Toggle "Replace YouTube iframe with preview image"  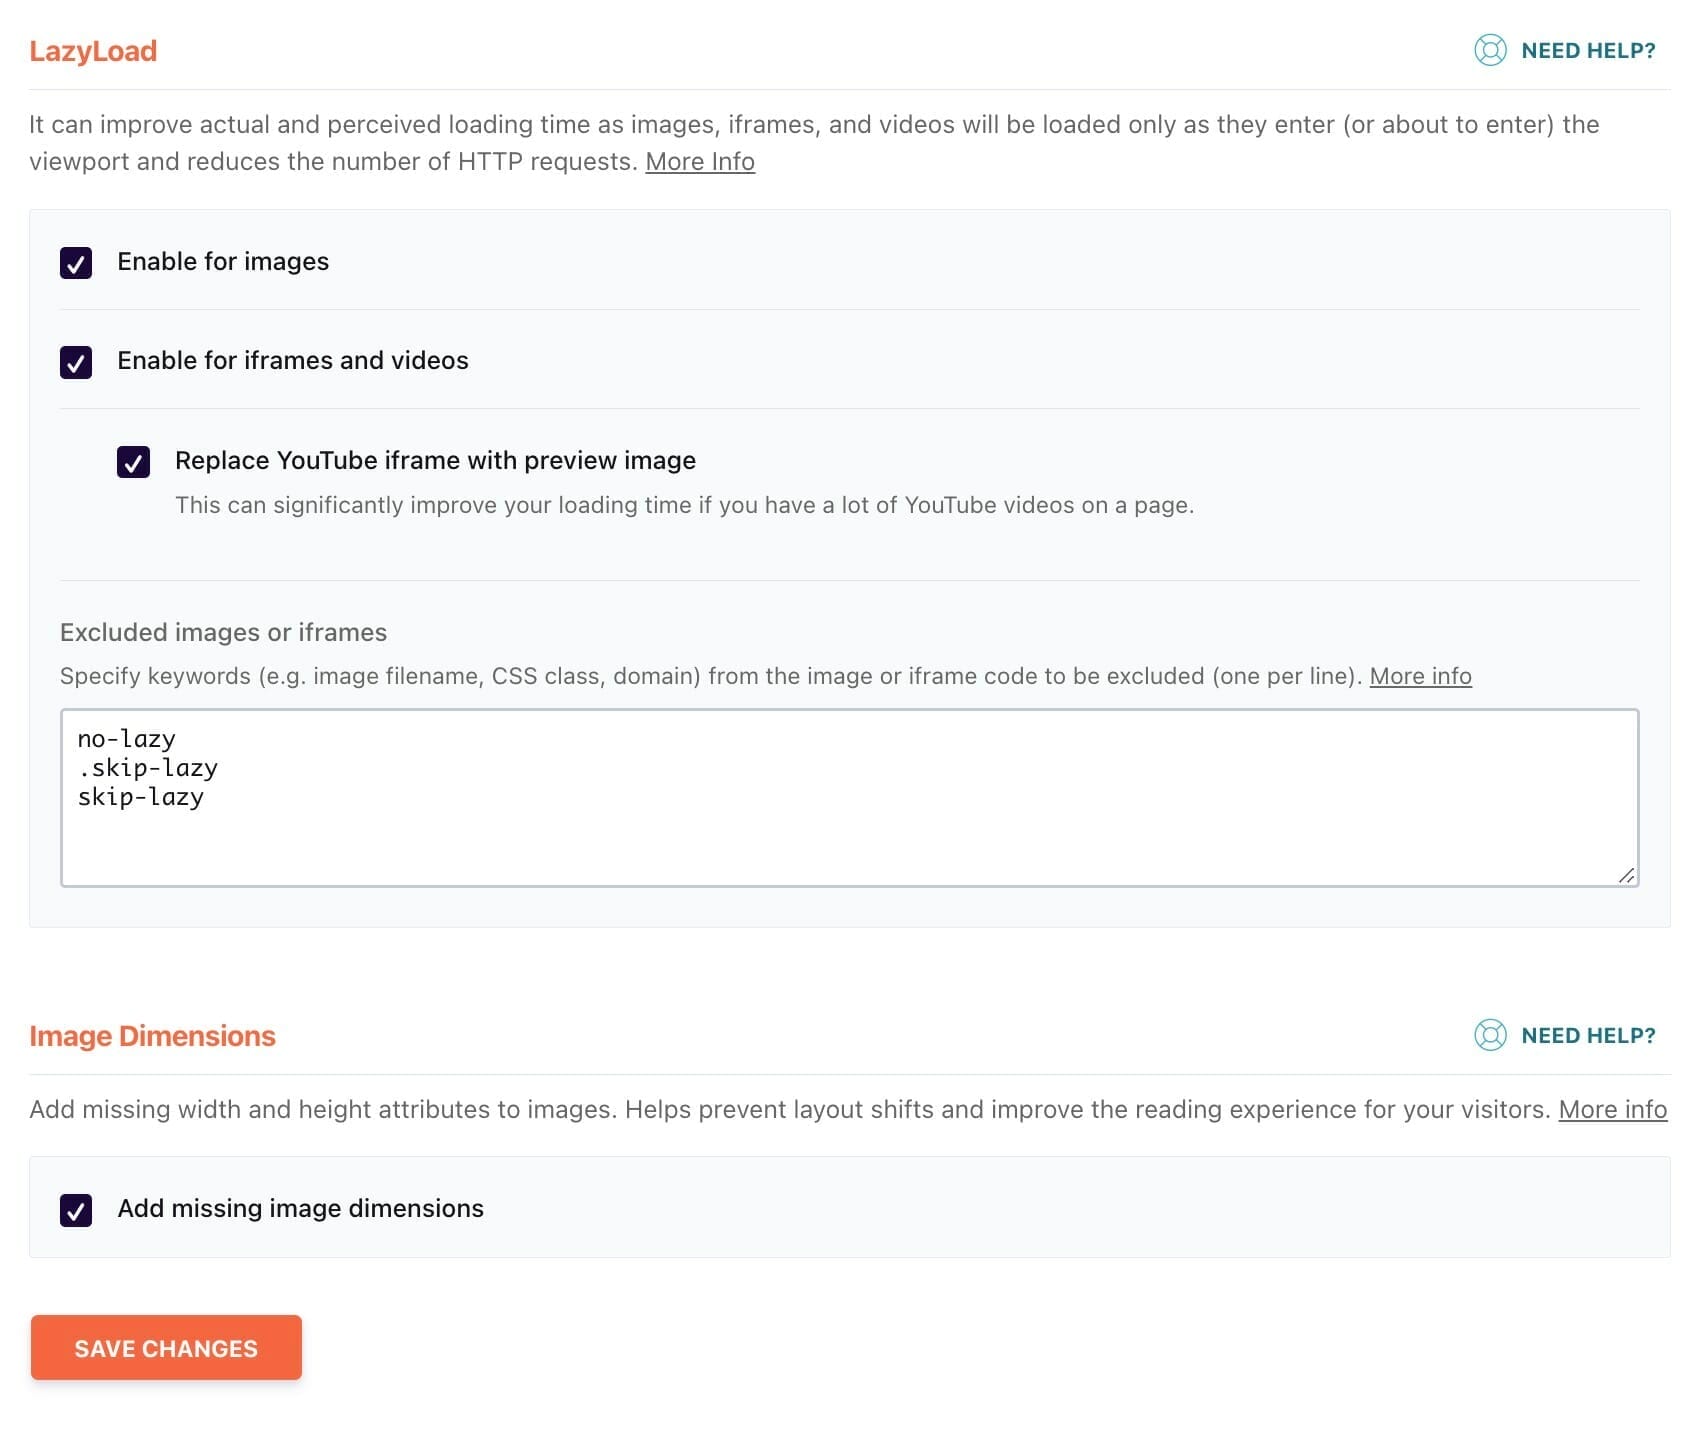pos(132,462)
